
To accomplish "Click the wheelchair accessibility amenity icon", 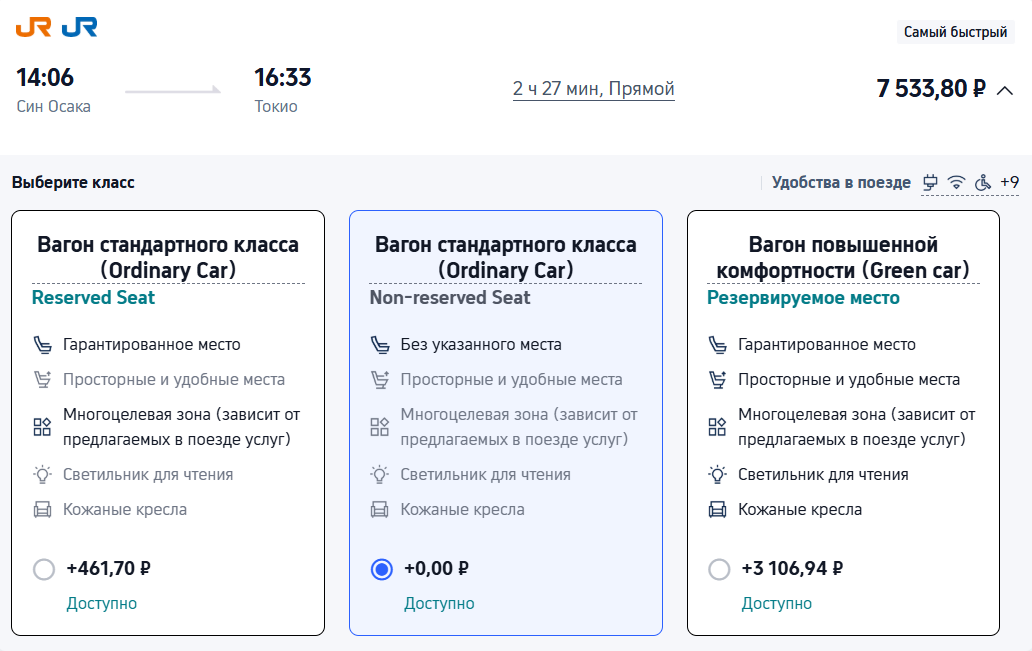I will point(982,182).
